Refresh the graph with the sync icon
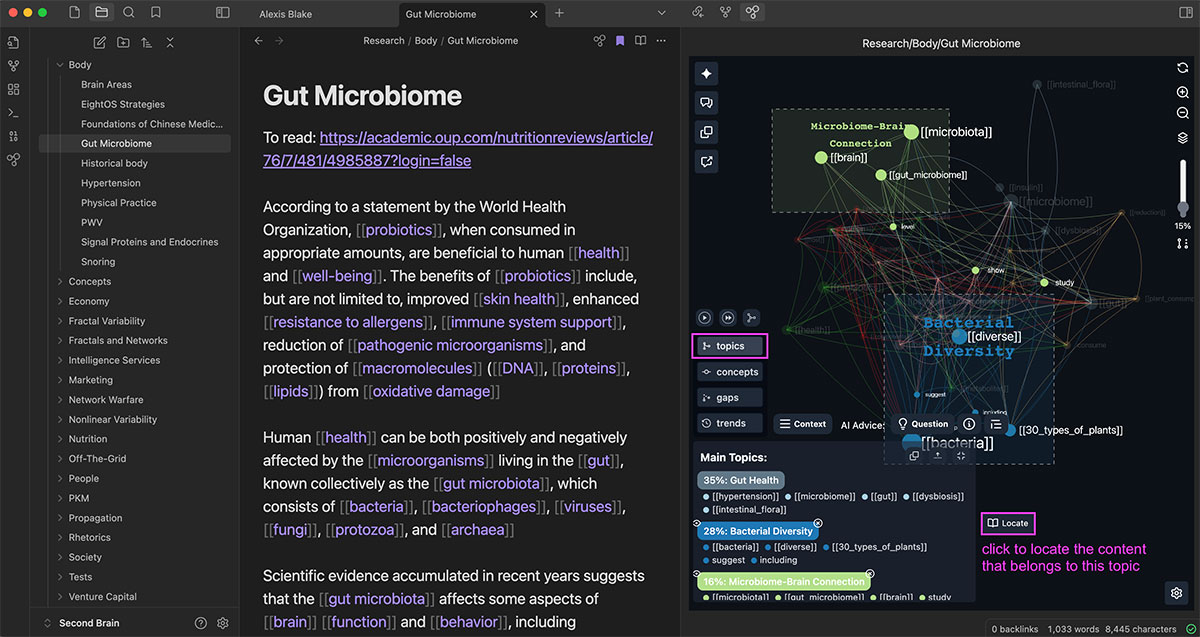The image size is (1200, 637). (1183, 67)
